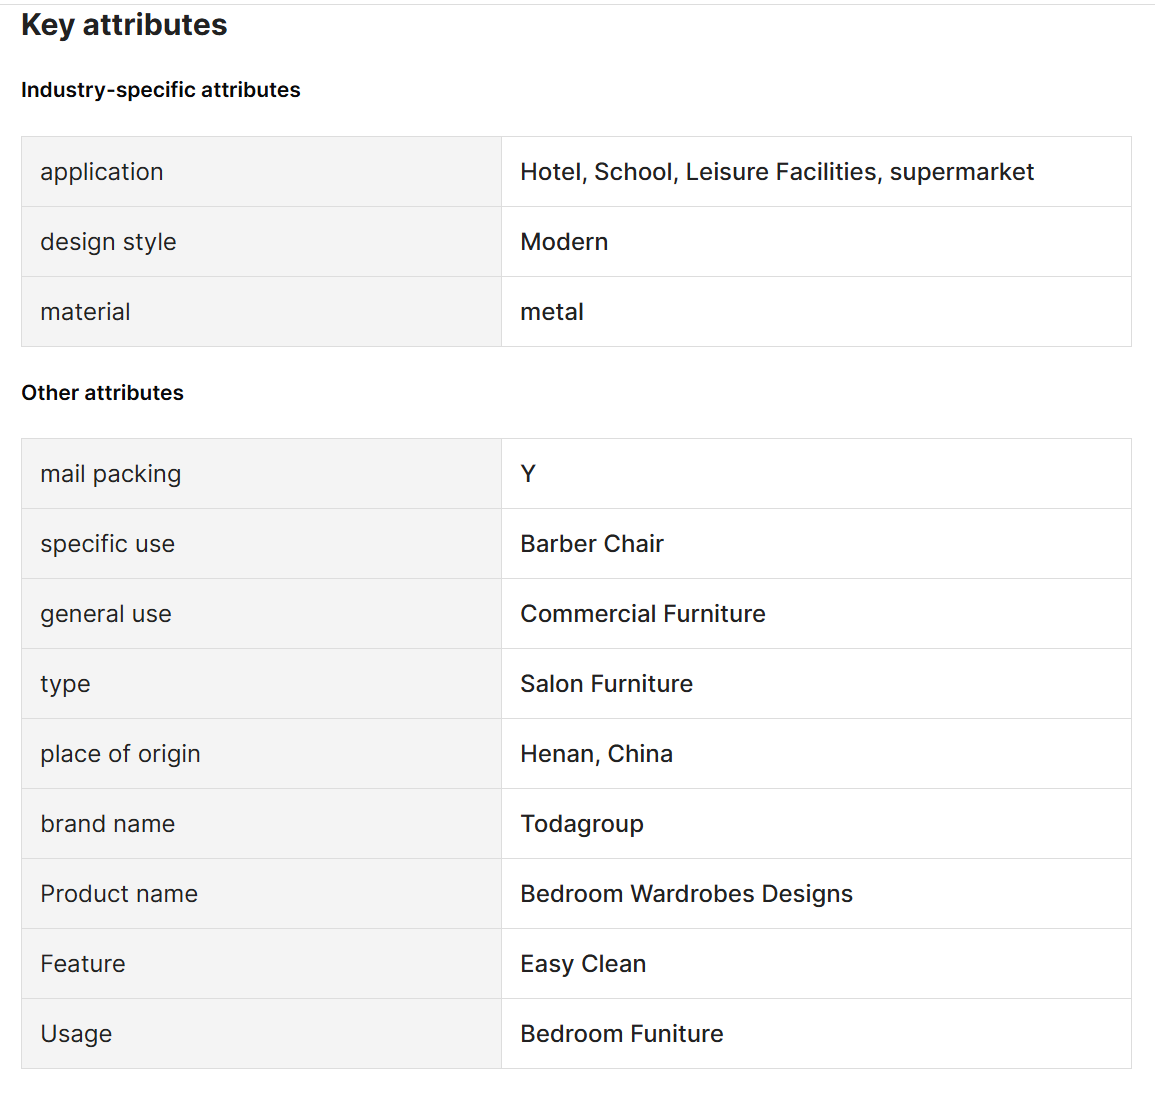Click the metal material value

(x=552, y=312)
